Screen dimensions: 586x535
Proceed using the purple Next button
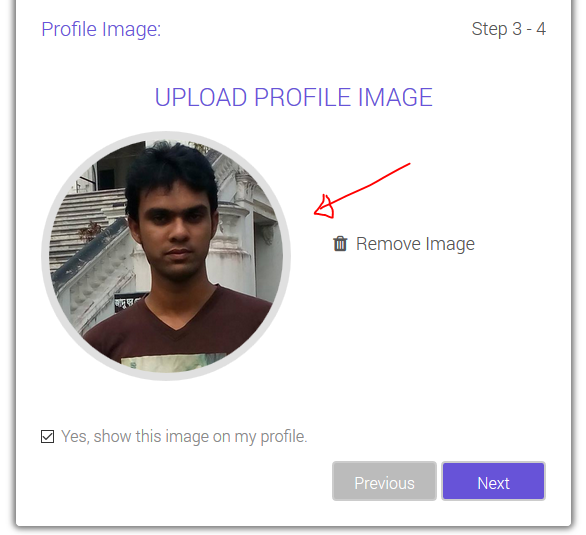click(493, 481)
